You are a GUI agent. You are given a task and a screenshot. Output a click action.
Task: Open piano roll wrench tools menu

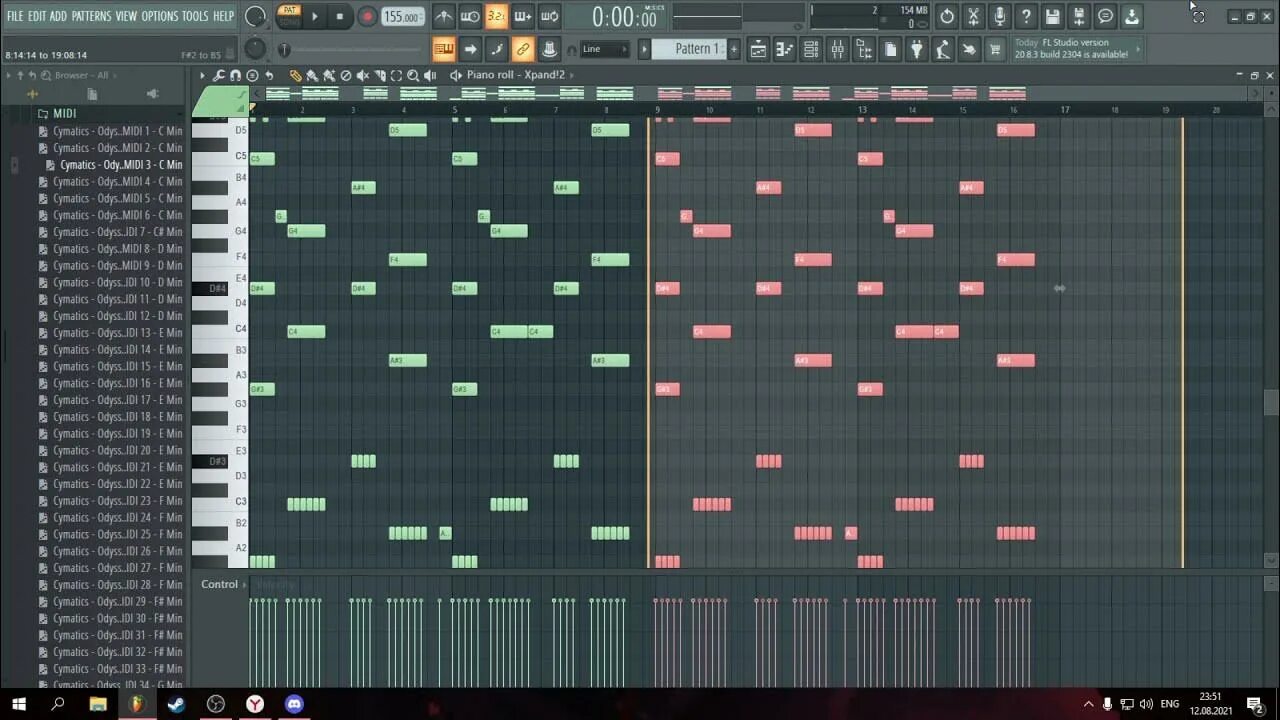click(219, 75)
